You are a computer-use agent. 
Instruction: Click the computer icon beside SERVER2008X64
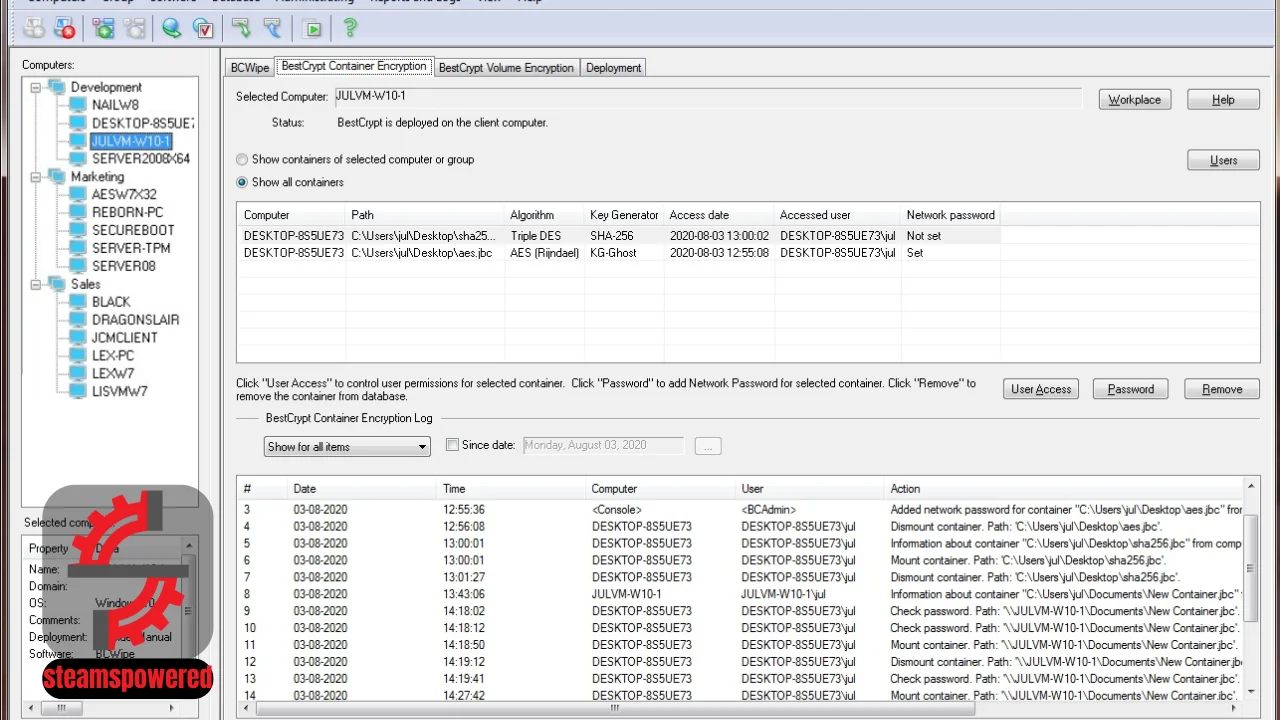point(78,159)
